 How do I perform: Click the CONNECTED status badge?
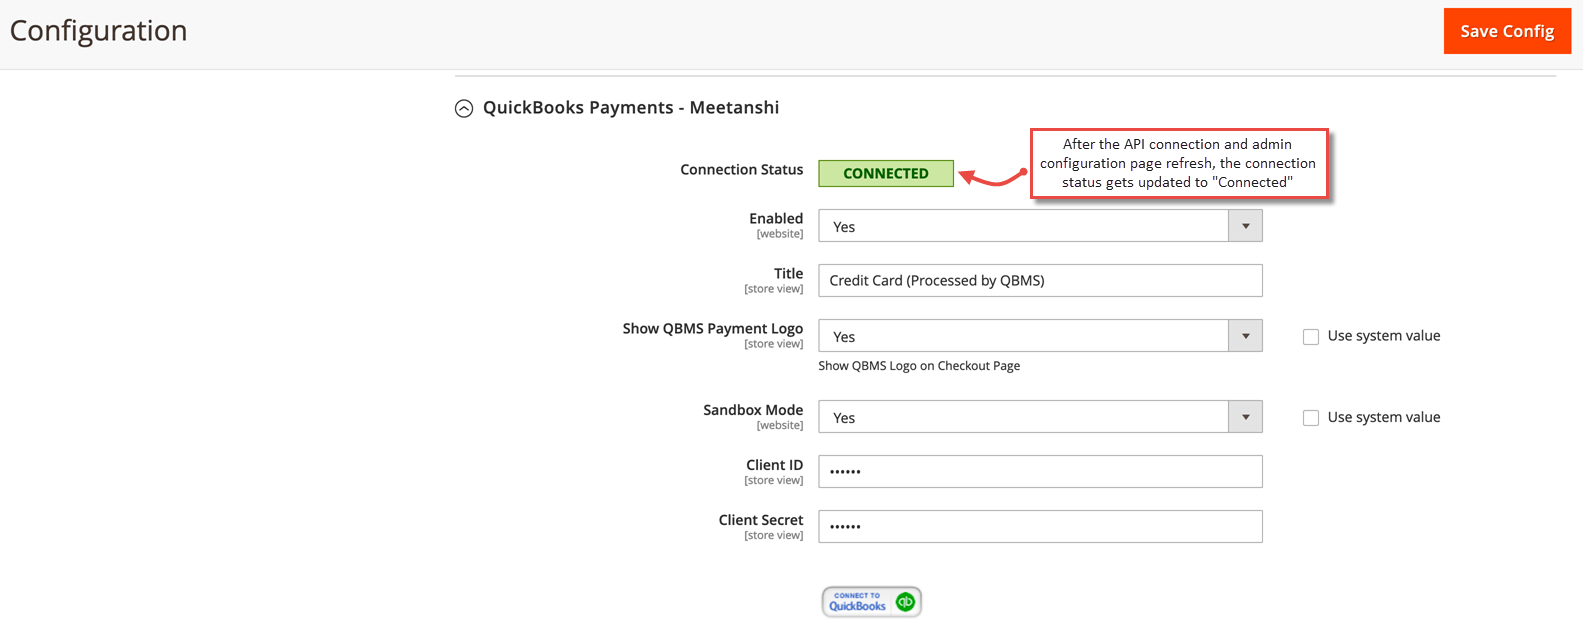pos(886,173)
